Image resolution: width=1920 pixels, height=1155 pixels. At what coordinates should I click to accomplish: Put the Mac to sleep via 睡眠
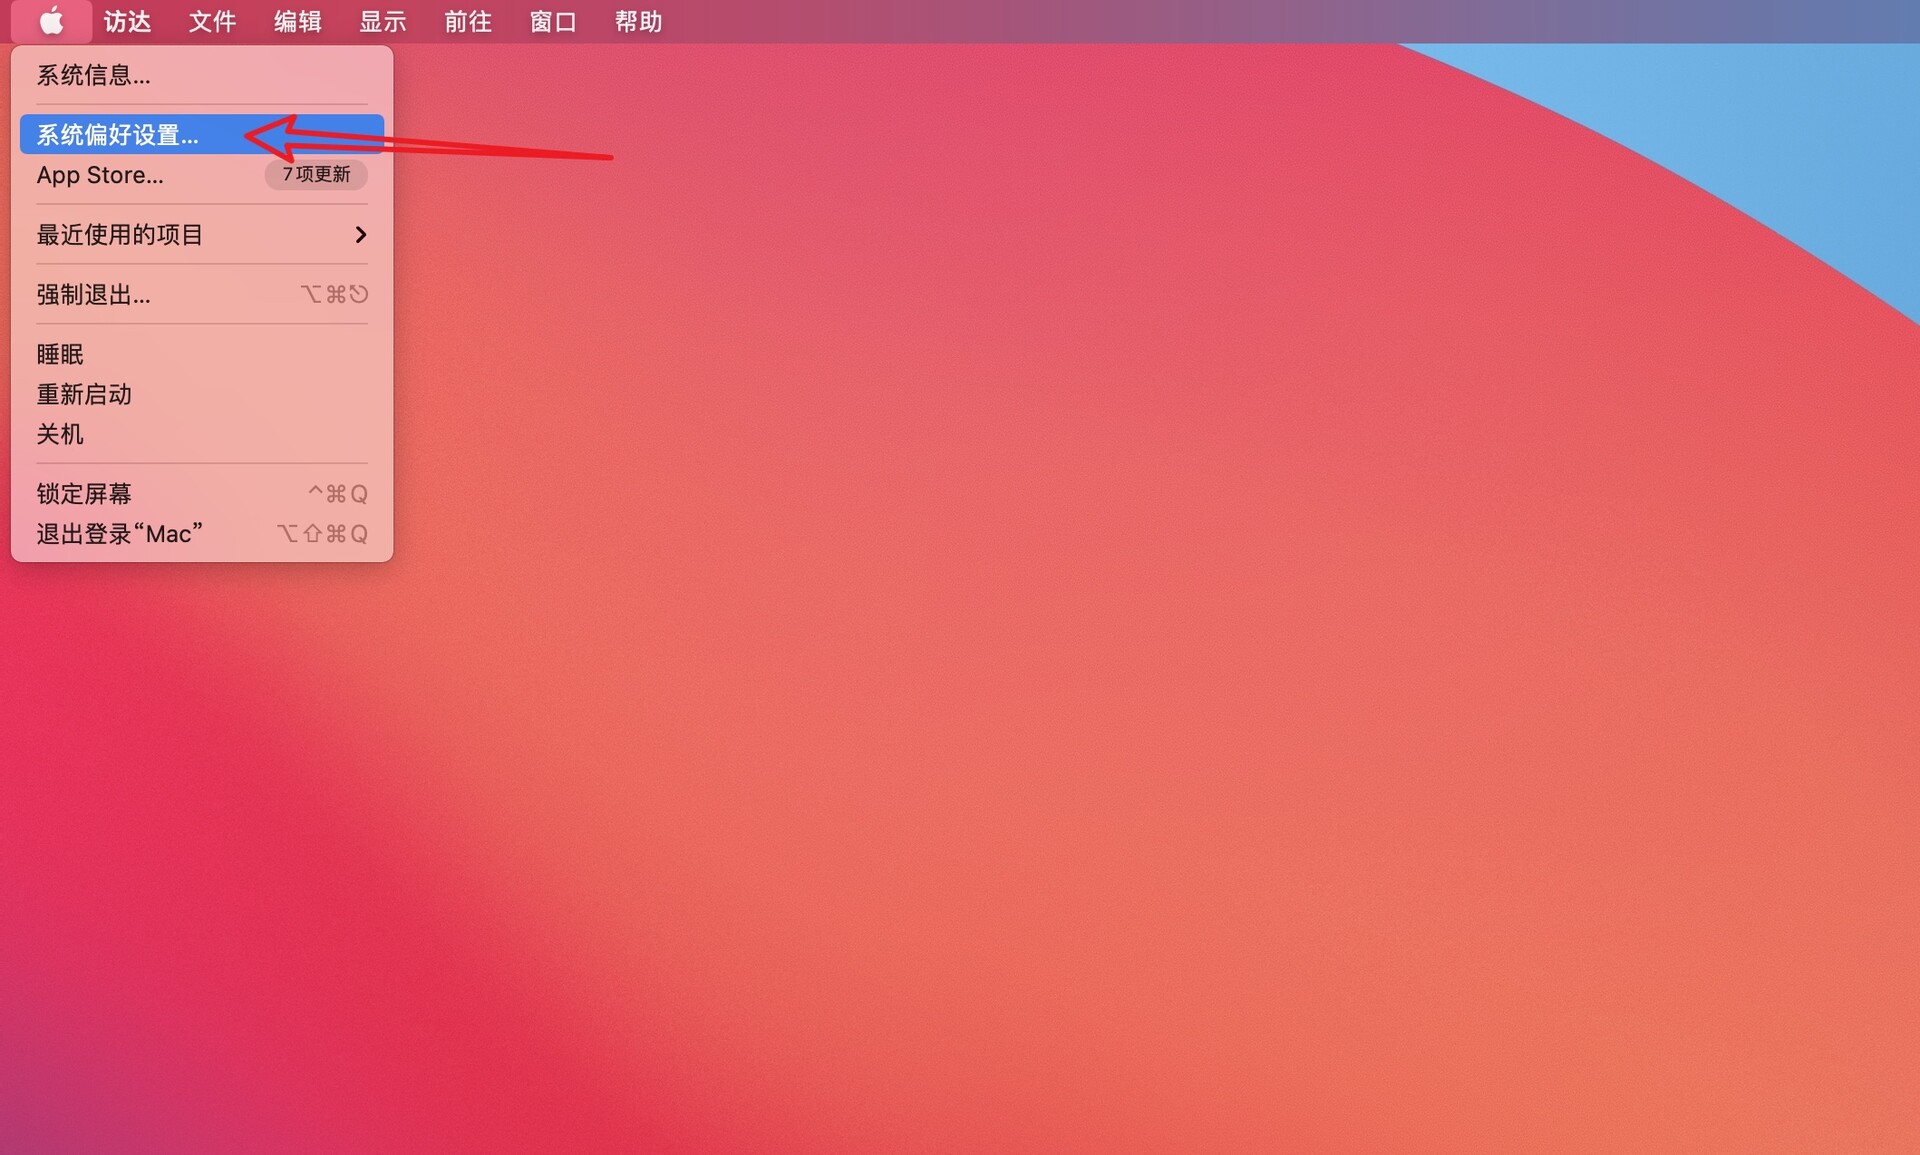point(60,354)
